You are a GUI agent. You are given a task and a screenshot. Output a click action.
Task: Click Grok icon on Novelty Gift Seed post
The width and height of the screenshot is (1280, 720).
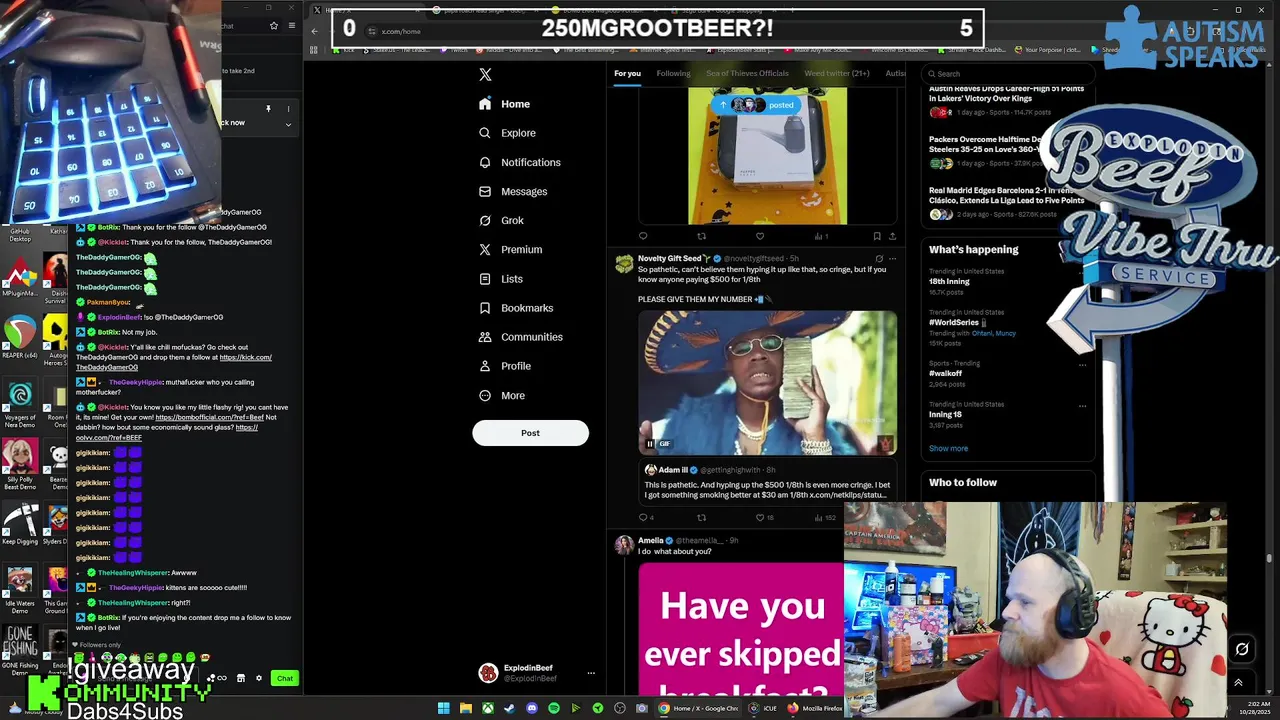pyautogui.click(x=879, y=259)
